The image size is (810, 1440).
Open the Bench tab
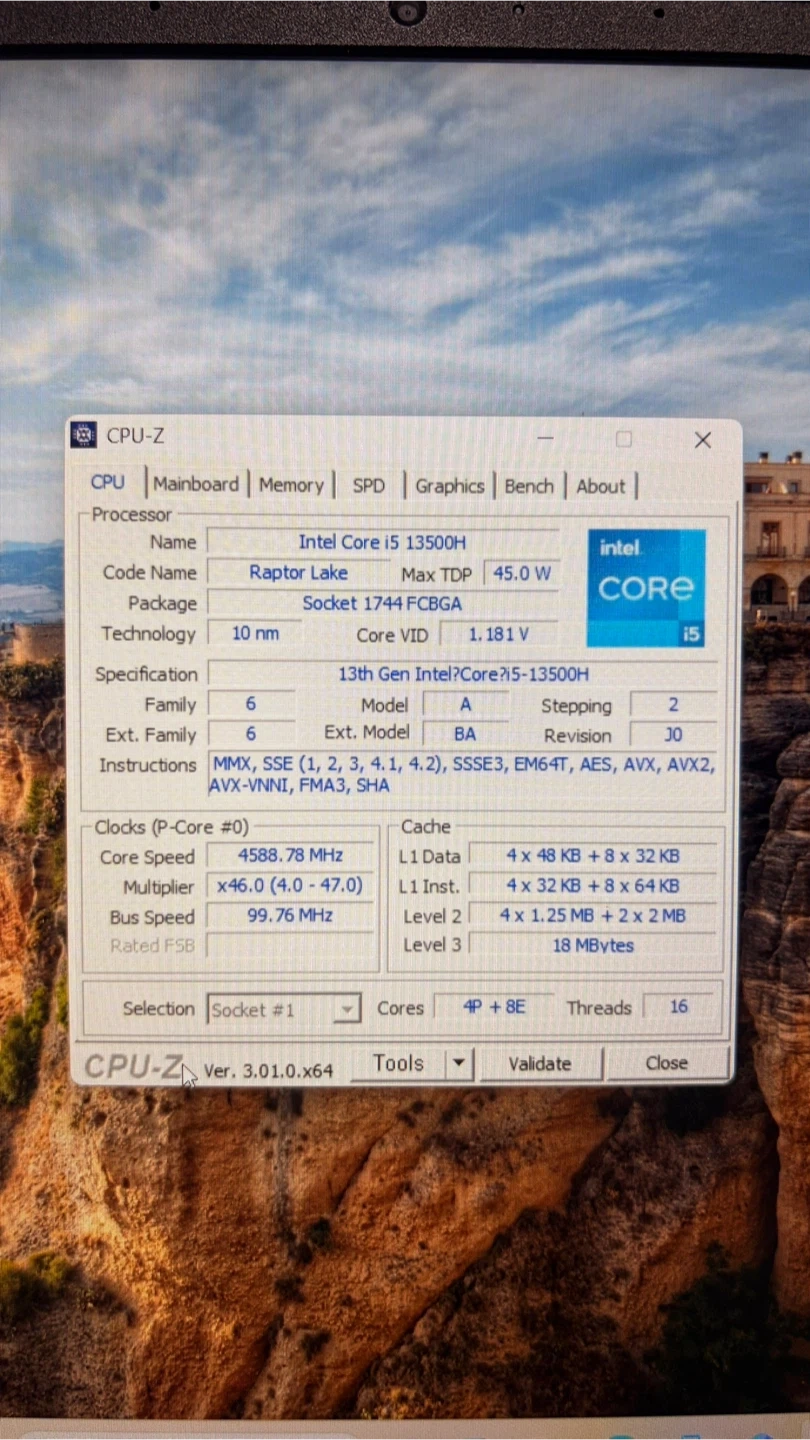click(529, 486)
